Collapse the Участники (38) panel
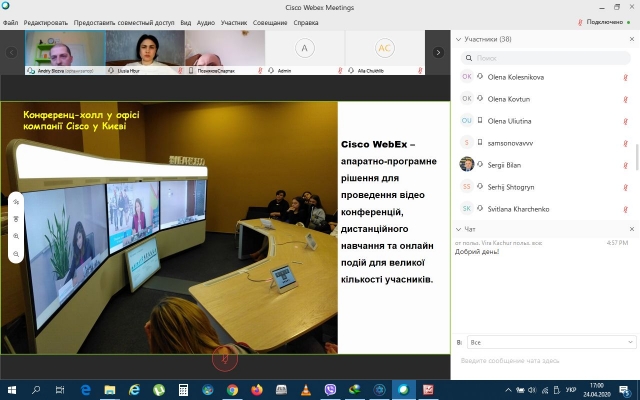 (x=458, y=40)
